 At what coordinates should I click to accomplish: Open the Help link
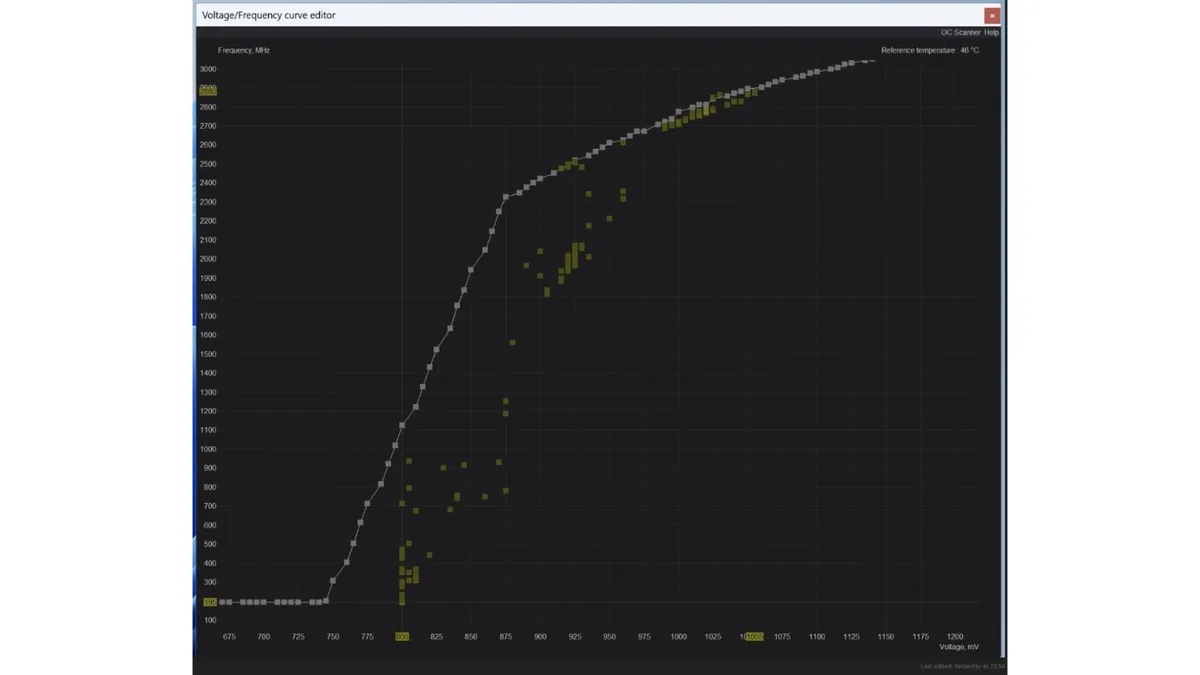pos(992,32)
